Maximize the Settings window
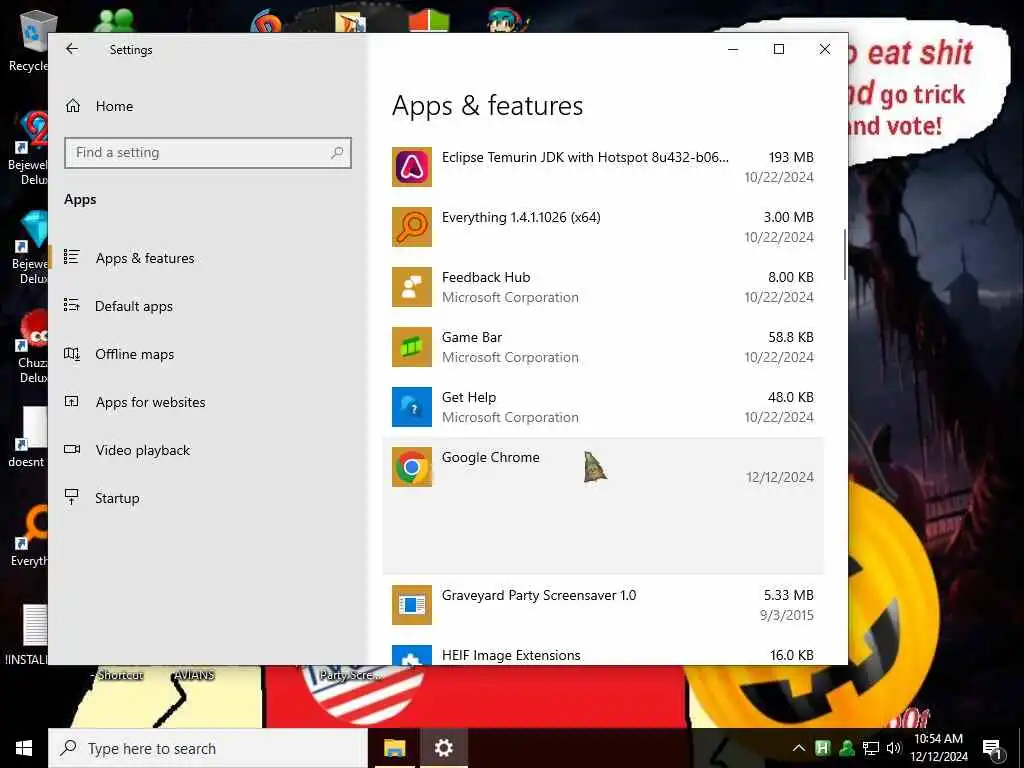 point(778,49)
